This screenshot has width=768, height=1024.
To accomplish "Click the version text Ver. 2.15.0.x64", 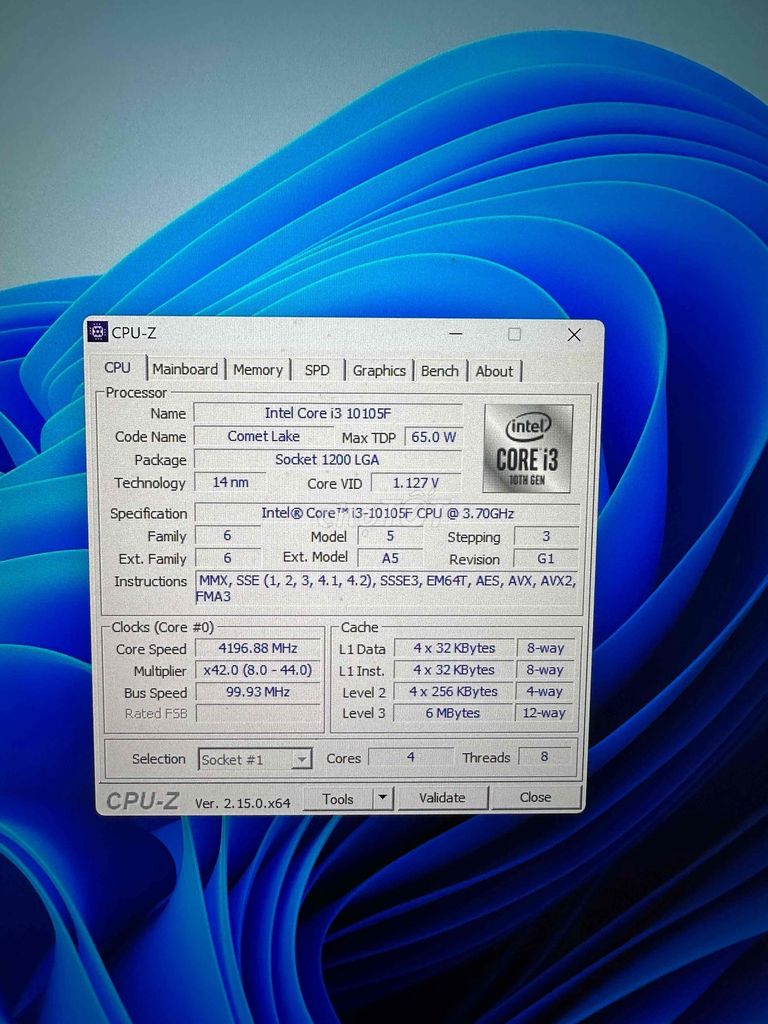I will pos(242,803).
